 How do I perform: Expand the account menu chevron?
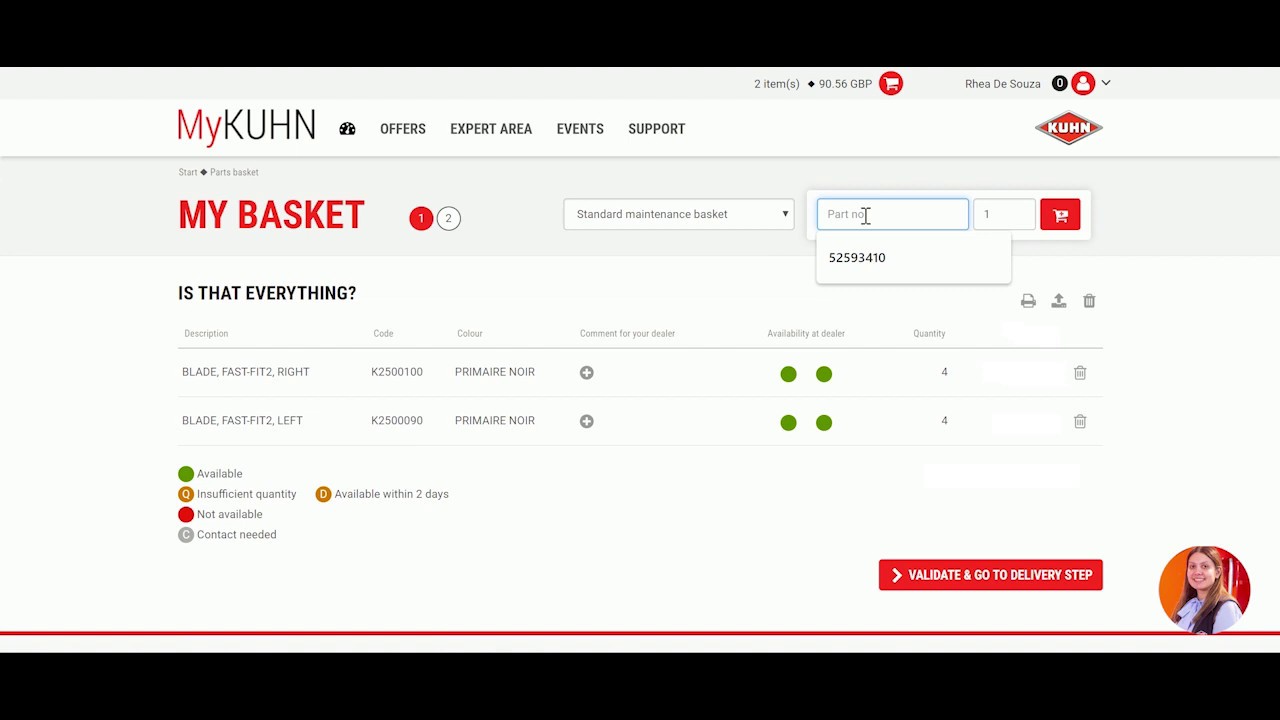[1105, 83]
